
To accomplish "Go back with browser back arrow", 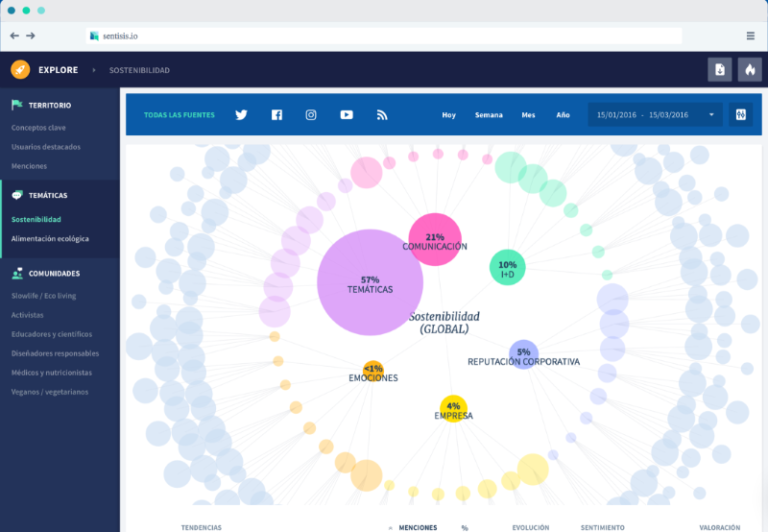I will (x=14, y=36).
